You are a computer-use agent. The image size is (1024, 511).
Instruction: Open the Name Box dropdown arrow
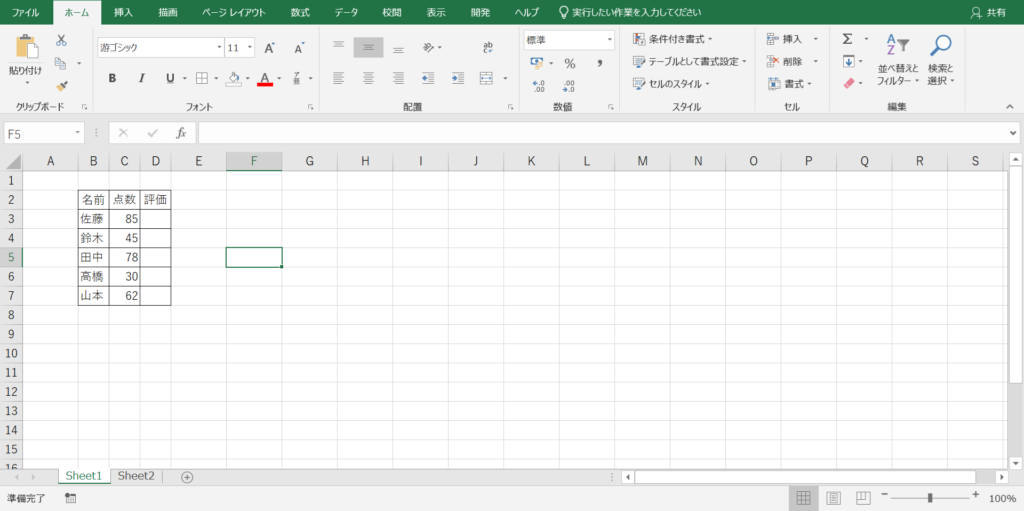(x=78, y=133)
